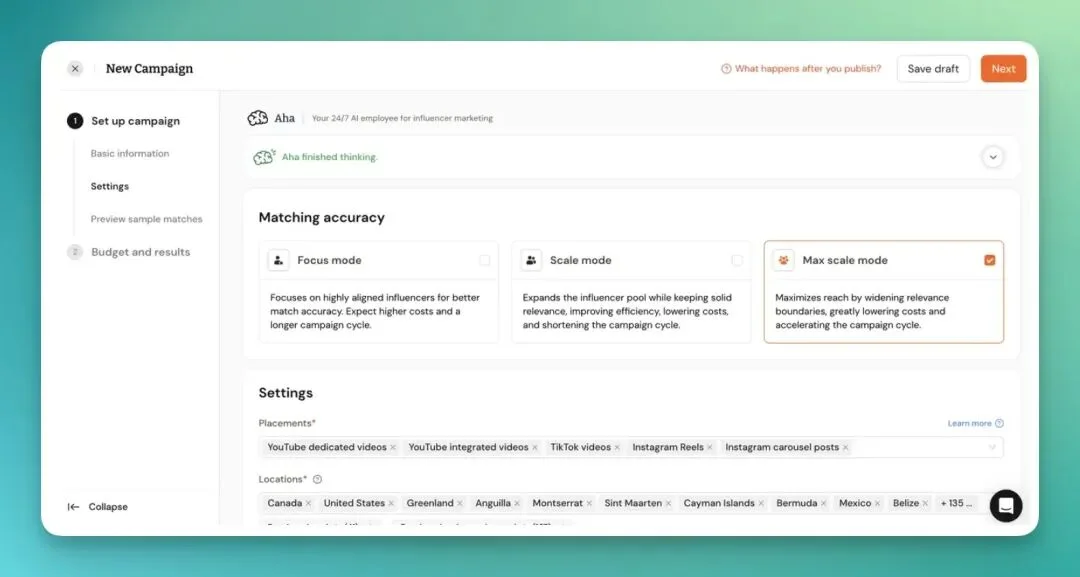Open the Placements dropdown arrow

click(x=992, y=447)
